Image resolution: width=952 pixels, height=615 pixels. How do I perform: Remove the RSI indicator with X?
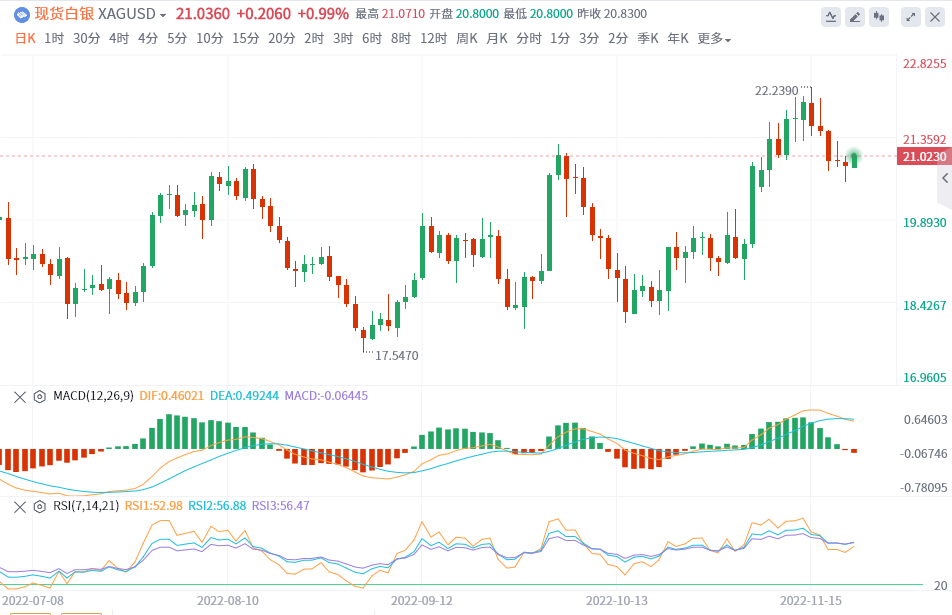(20, 507)
